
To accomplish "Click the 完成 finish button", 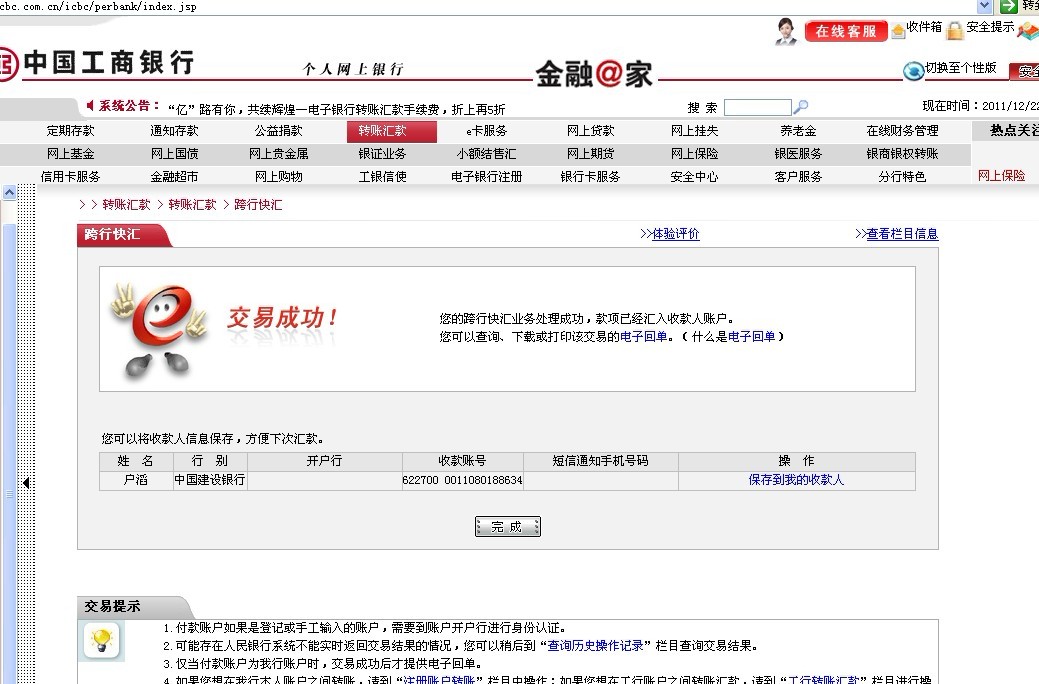I will tap(507, 525).
